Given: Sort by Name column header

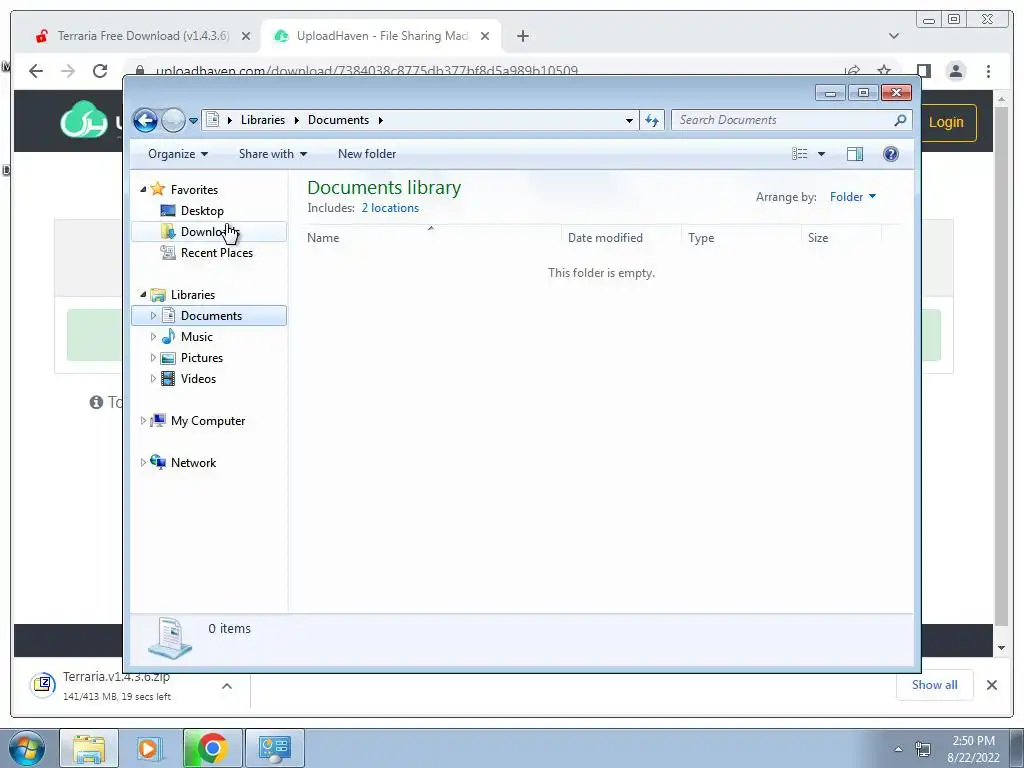Looking at the screenshot, I should pos(431,238).
